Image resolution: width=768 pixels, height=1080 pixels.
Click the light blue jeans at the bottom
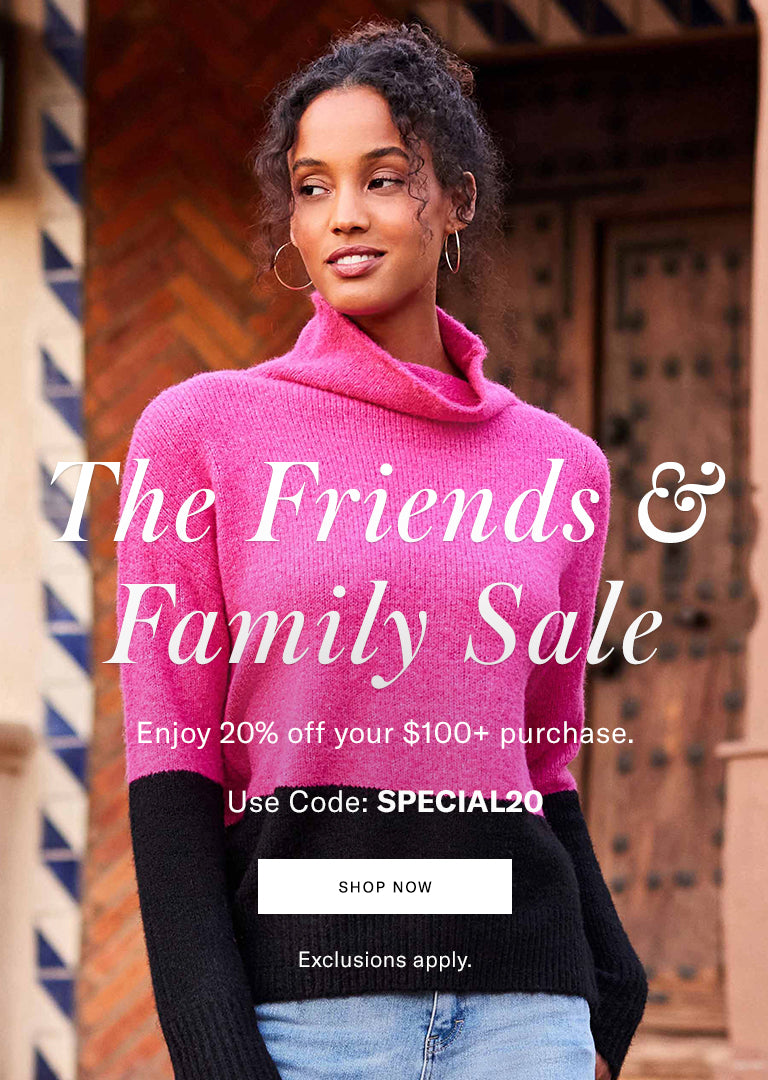424,1037
